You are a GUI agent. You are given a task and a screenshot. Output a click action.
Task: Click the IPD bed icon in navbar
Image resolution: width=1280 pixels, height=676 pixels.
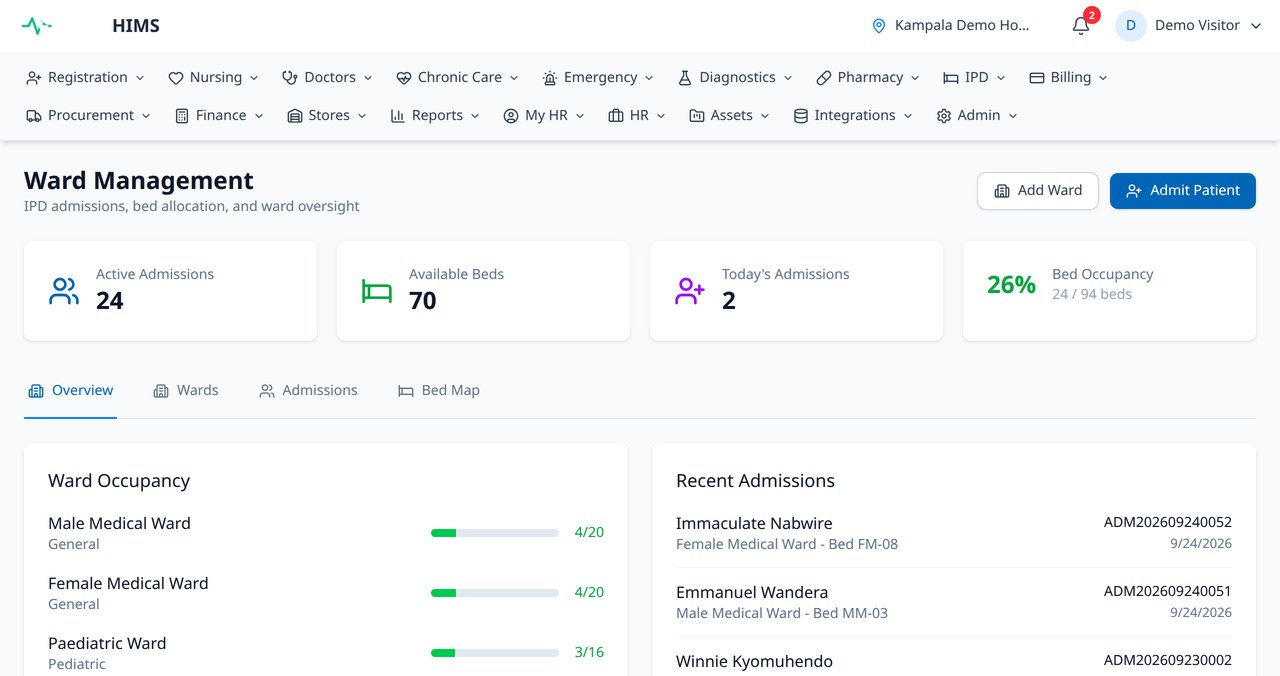pos(951,78)
